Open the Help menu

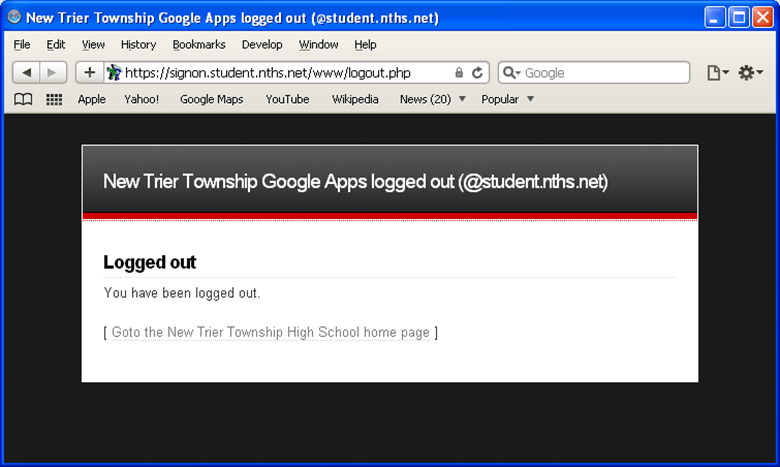click(x=365, y=45)
